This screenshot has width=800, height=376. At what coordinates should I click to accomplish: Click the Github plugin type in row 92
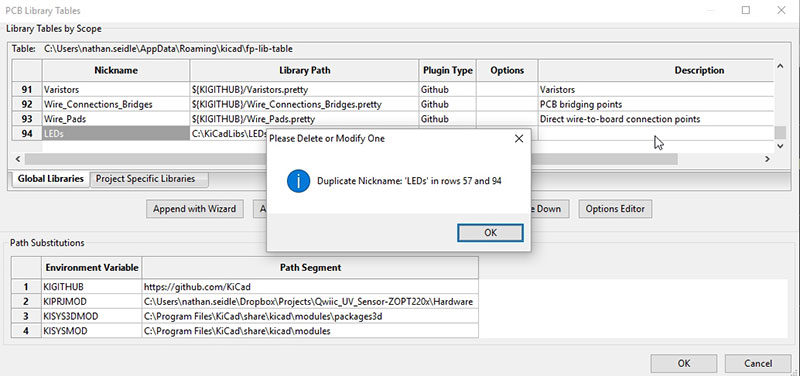447,104
